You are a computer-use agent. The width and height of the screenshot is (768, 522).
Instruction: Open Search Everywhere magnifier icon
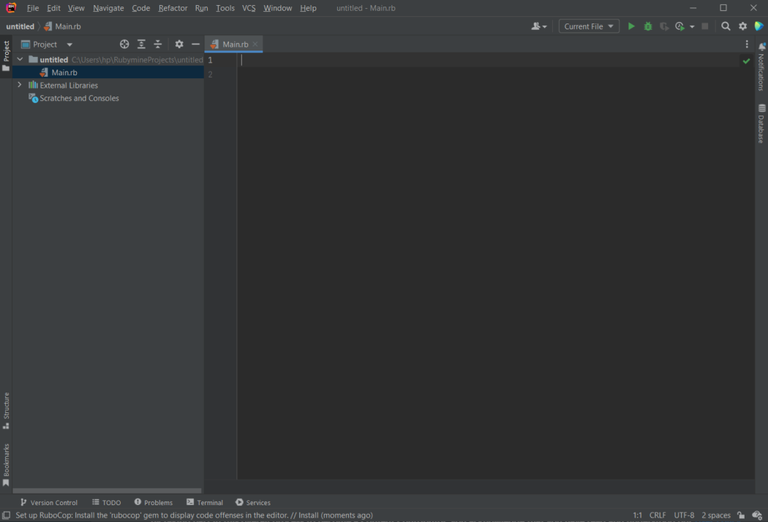[x=726, y=26]
